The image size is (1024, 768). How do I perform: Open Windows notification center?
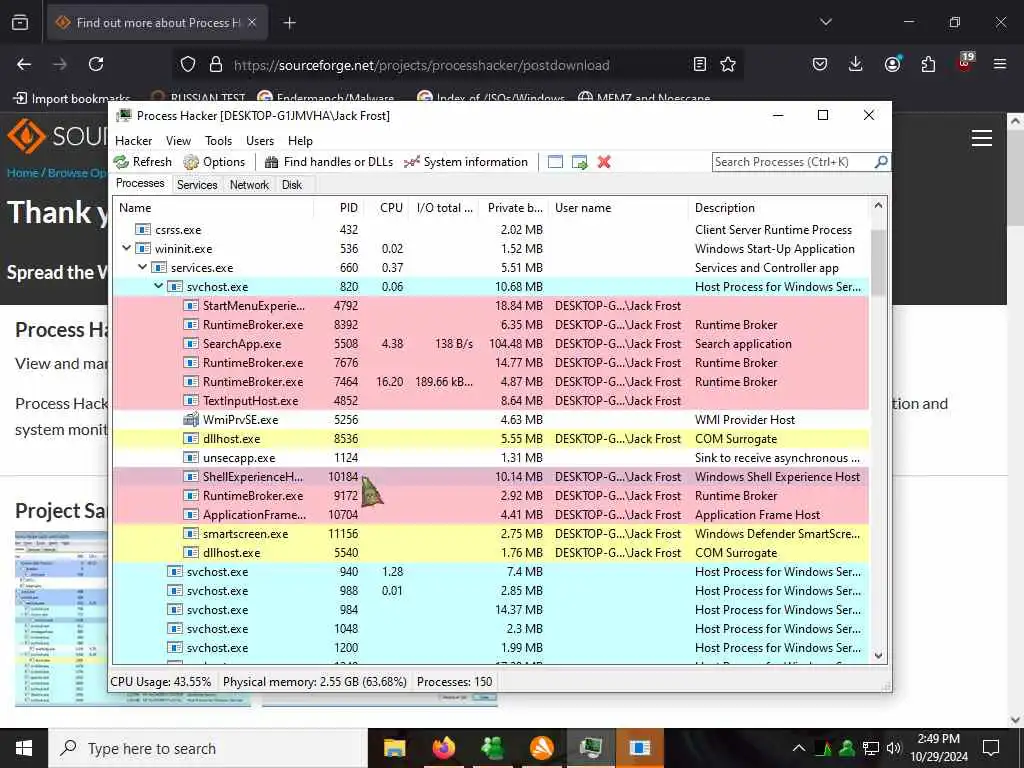(x=991, y=748)
